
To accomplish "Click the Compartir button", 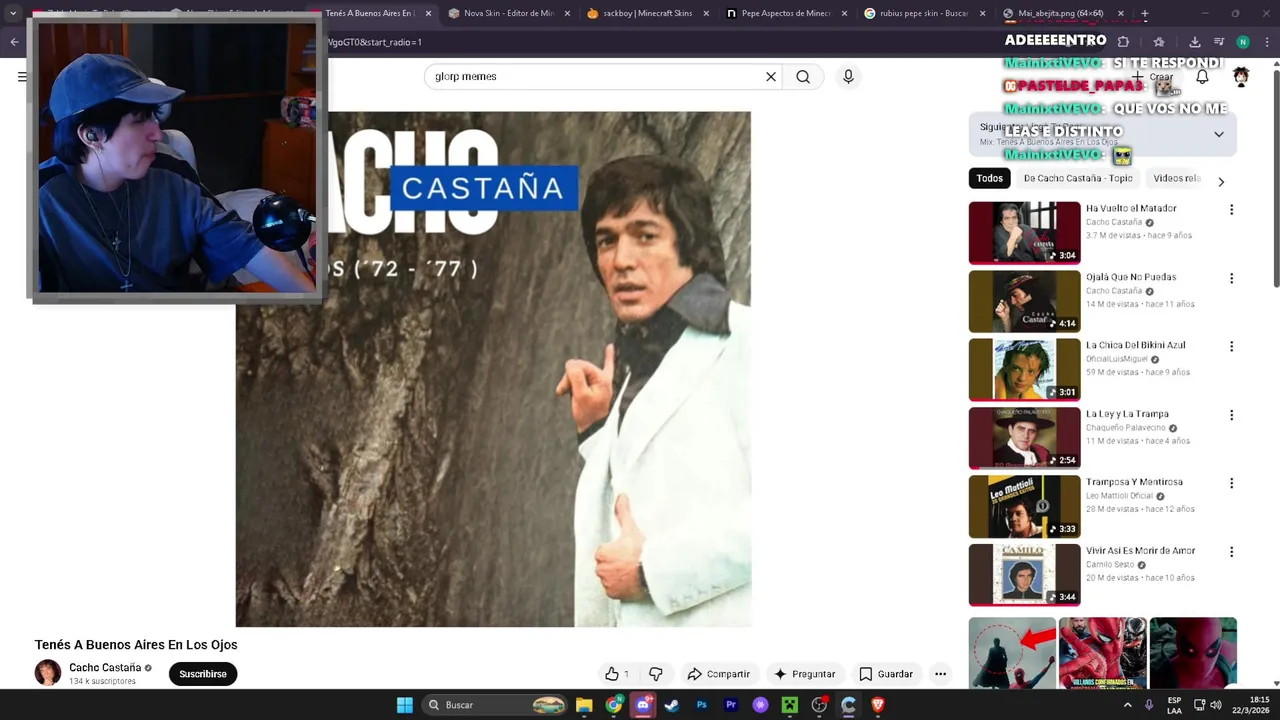I will tap(718, 674).
